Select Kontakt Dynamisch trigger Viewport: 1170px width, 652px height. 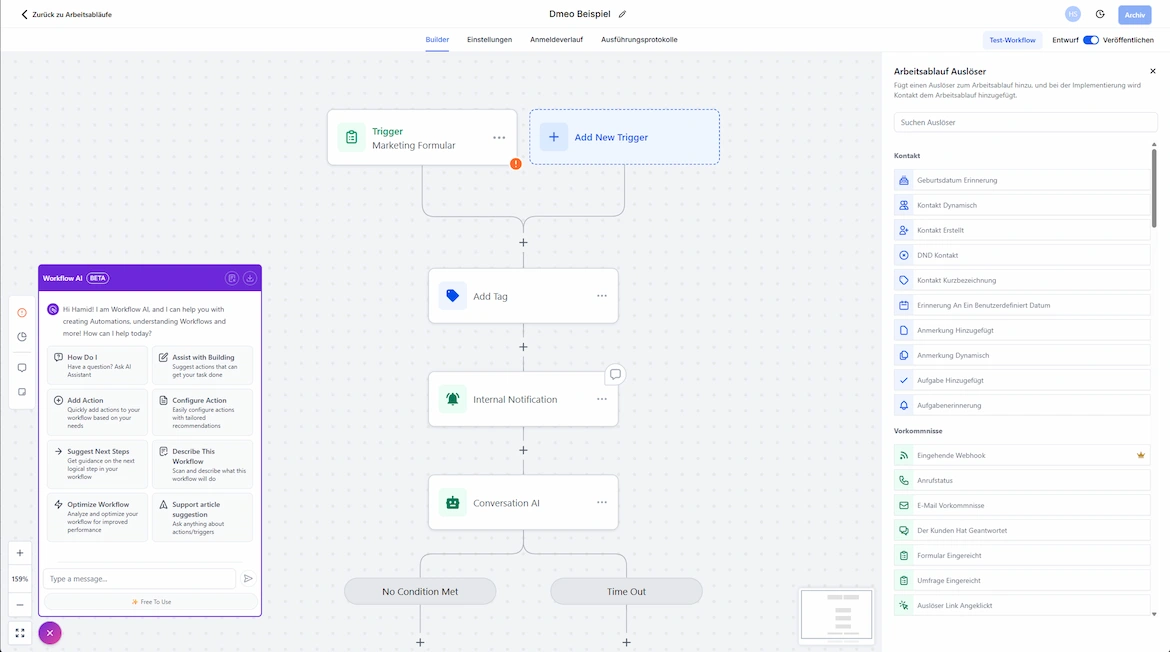click(x=1022, y=205)
